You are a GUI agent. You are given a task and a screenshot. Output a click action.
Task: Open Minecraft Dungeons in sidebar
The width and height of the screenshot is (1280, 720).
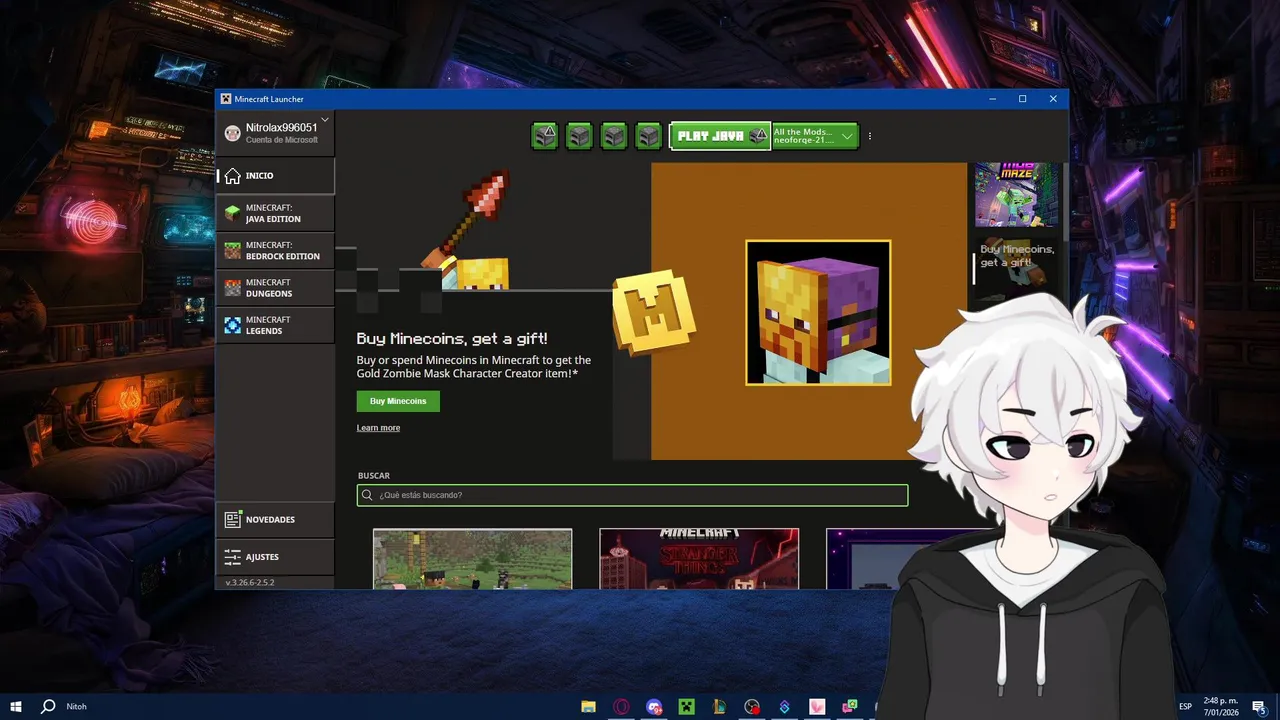tap(276, 288)
